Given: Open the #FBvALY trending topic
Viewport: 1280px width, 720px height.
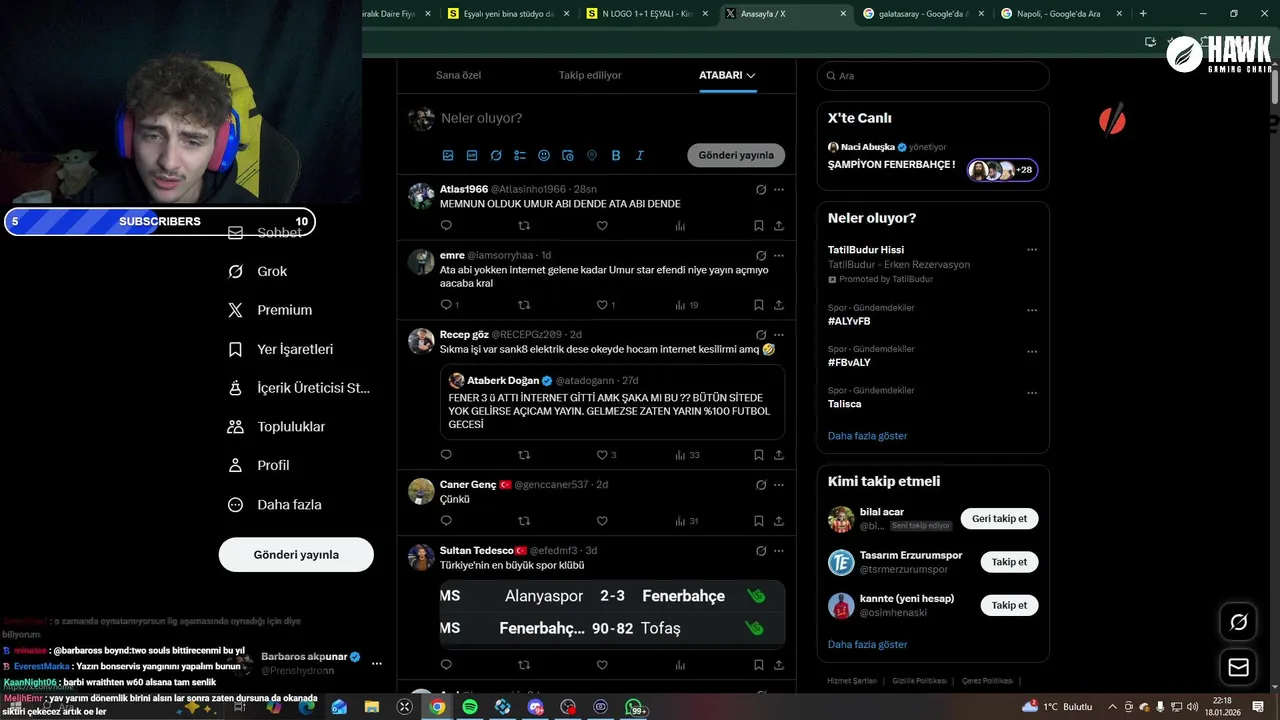Looking at the screenshot, I should tap(849, 363).
